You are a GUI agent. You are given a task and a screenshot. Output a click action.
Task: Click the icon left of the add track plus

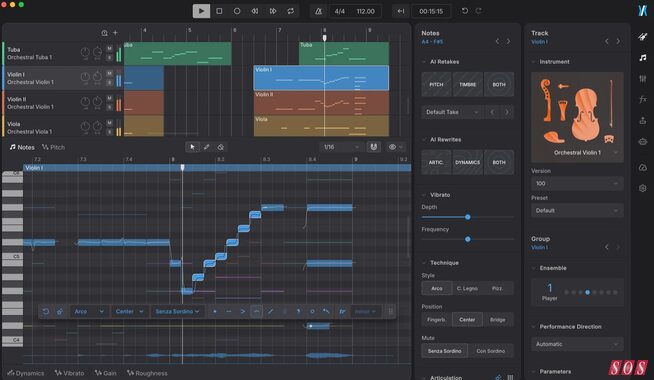click(x=104, y=33)
